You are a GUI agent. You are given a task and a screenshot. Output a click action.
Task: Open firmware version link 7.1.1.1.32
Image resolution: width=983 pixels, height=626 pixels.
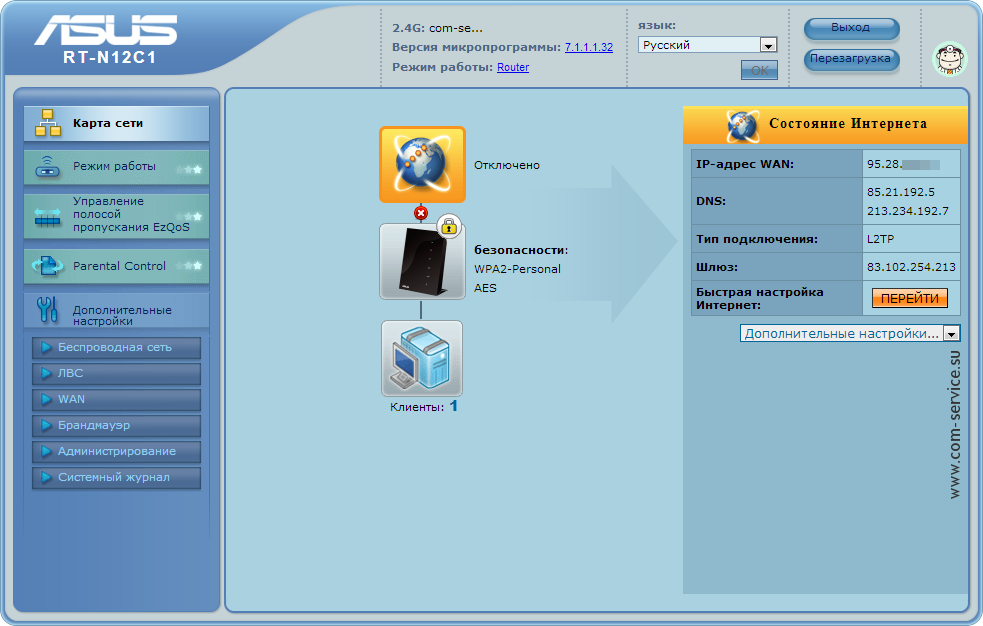click(588, 47)
